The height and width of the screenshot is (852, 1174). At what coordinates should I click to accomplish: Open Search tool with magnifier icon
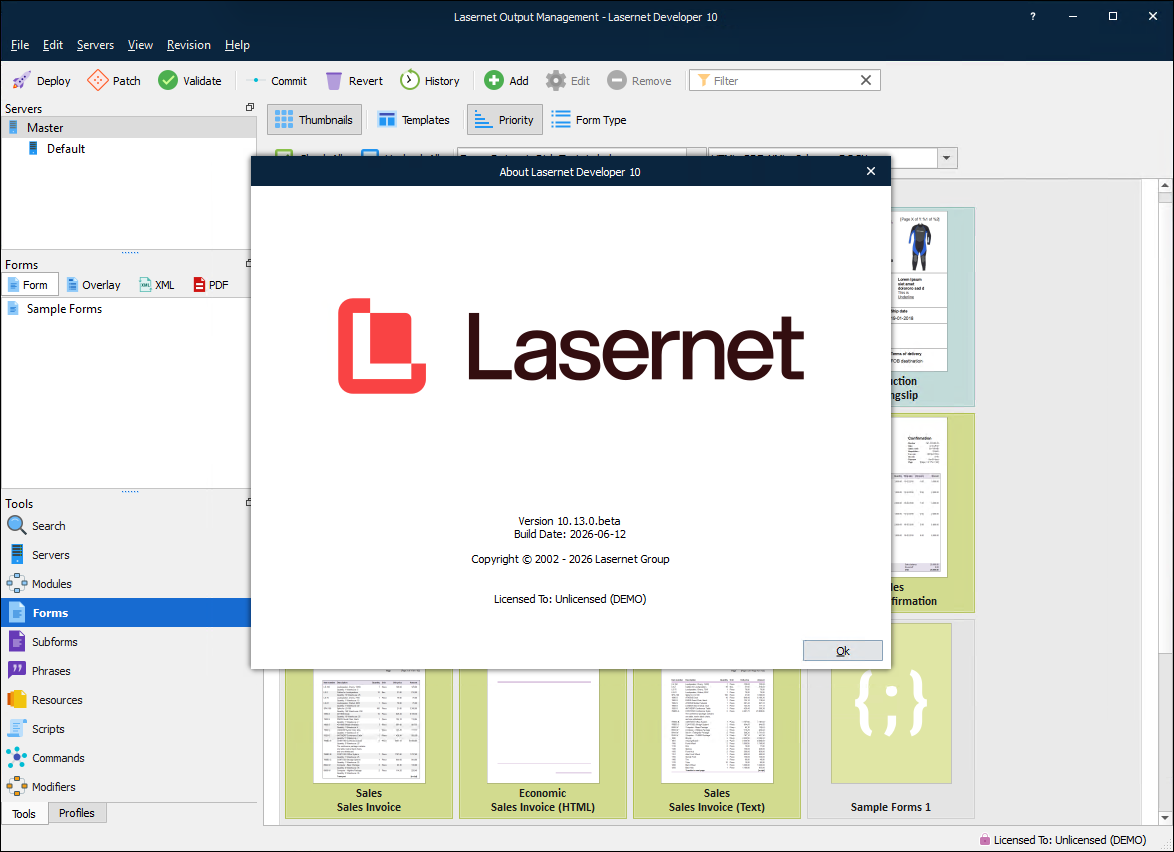16,526
